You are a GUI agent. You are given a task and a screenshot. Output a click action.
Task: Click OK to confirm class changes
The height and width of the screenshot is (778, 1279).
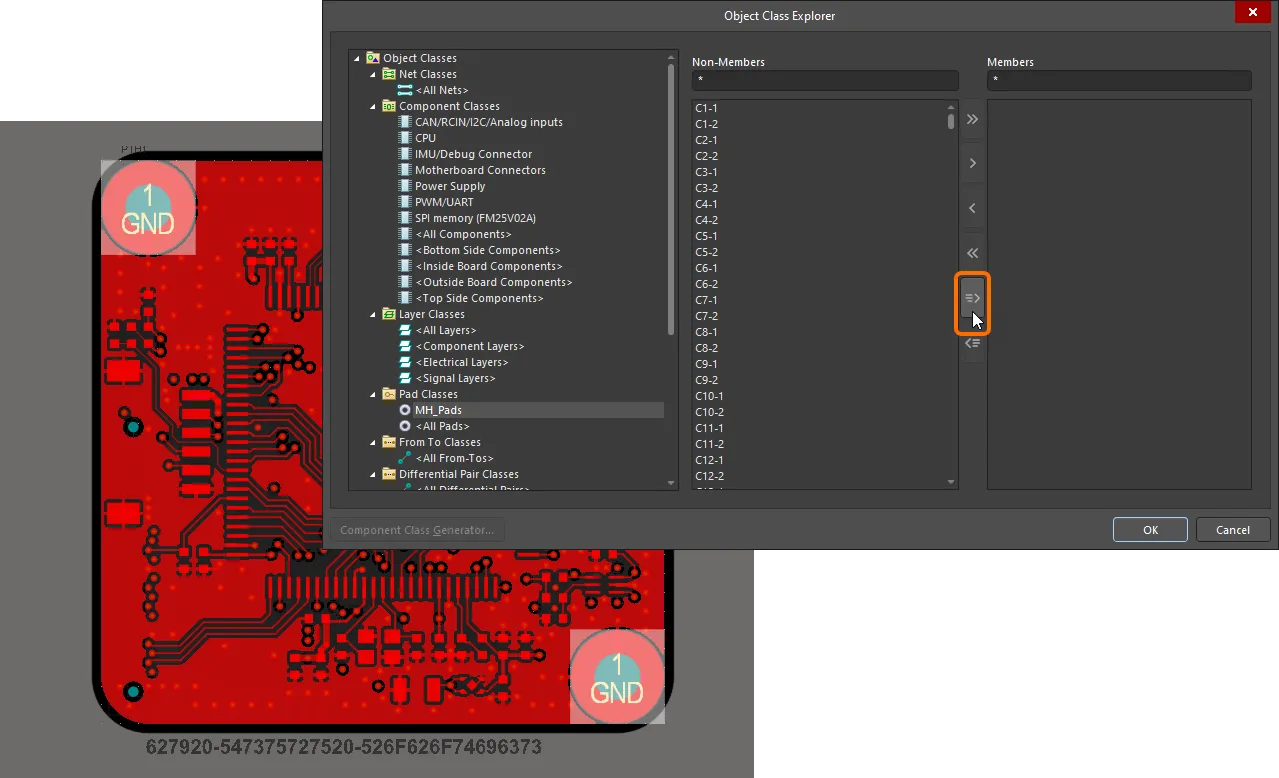1150,530
